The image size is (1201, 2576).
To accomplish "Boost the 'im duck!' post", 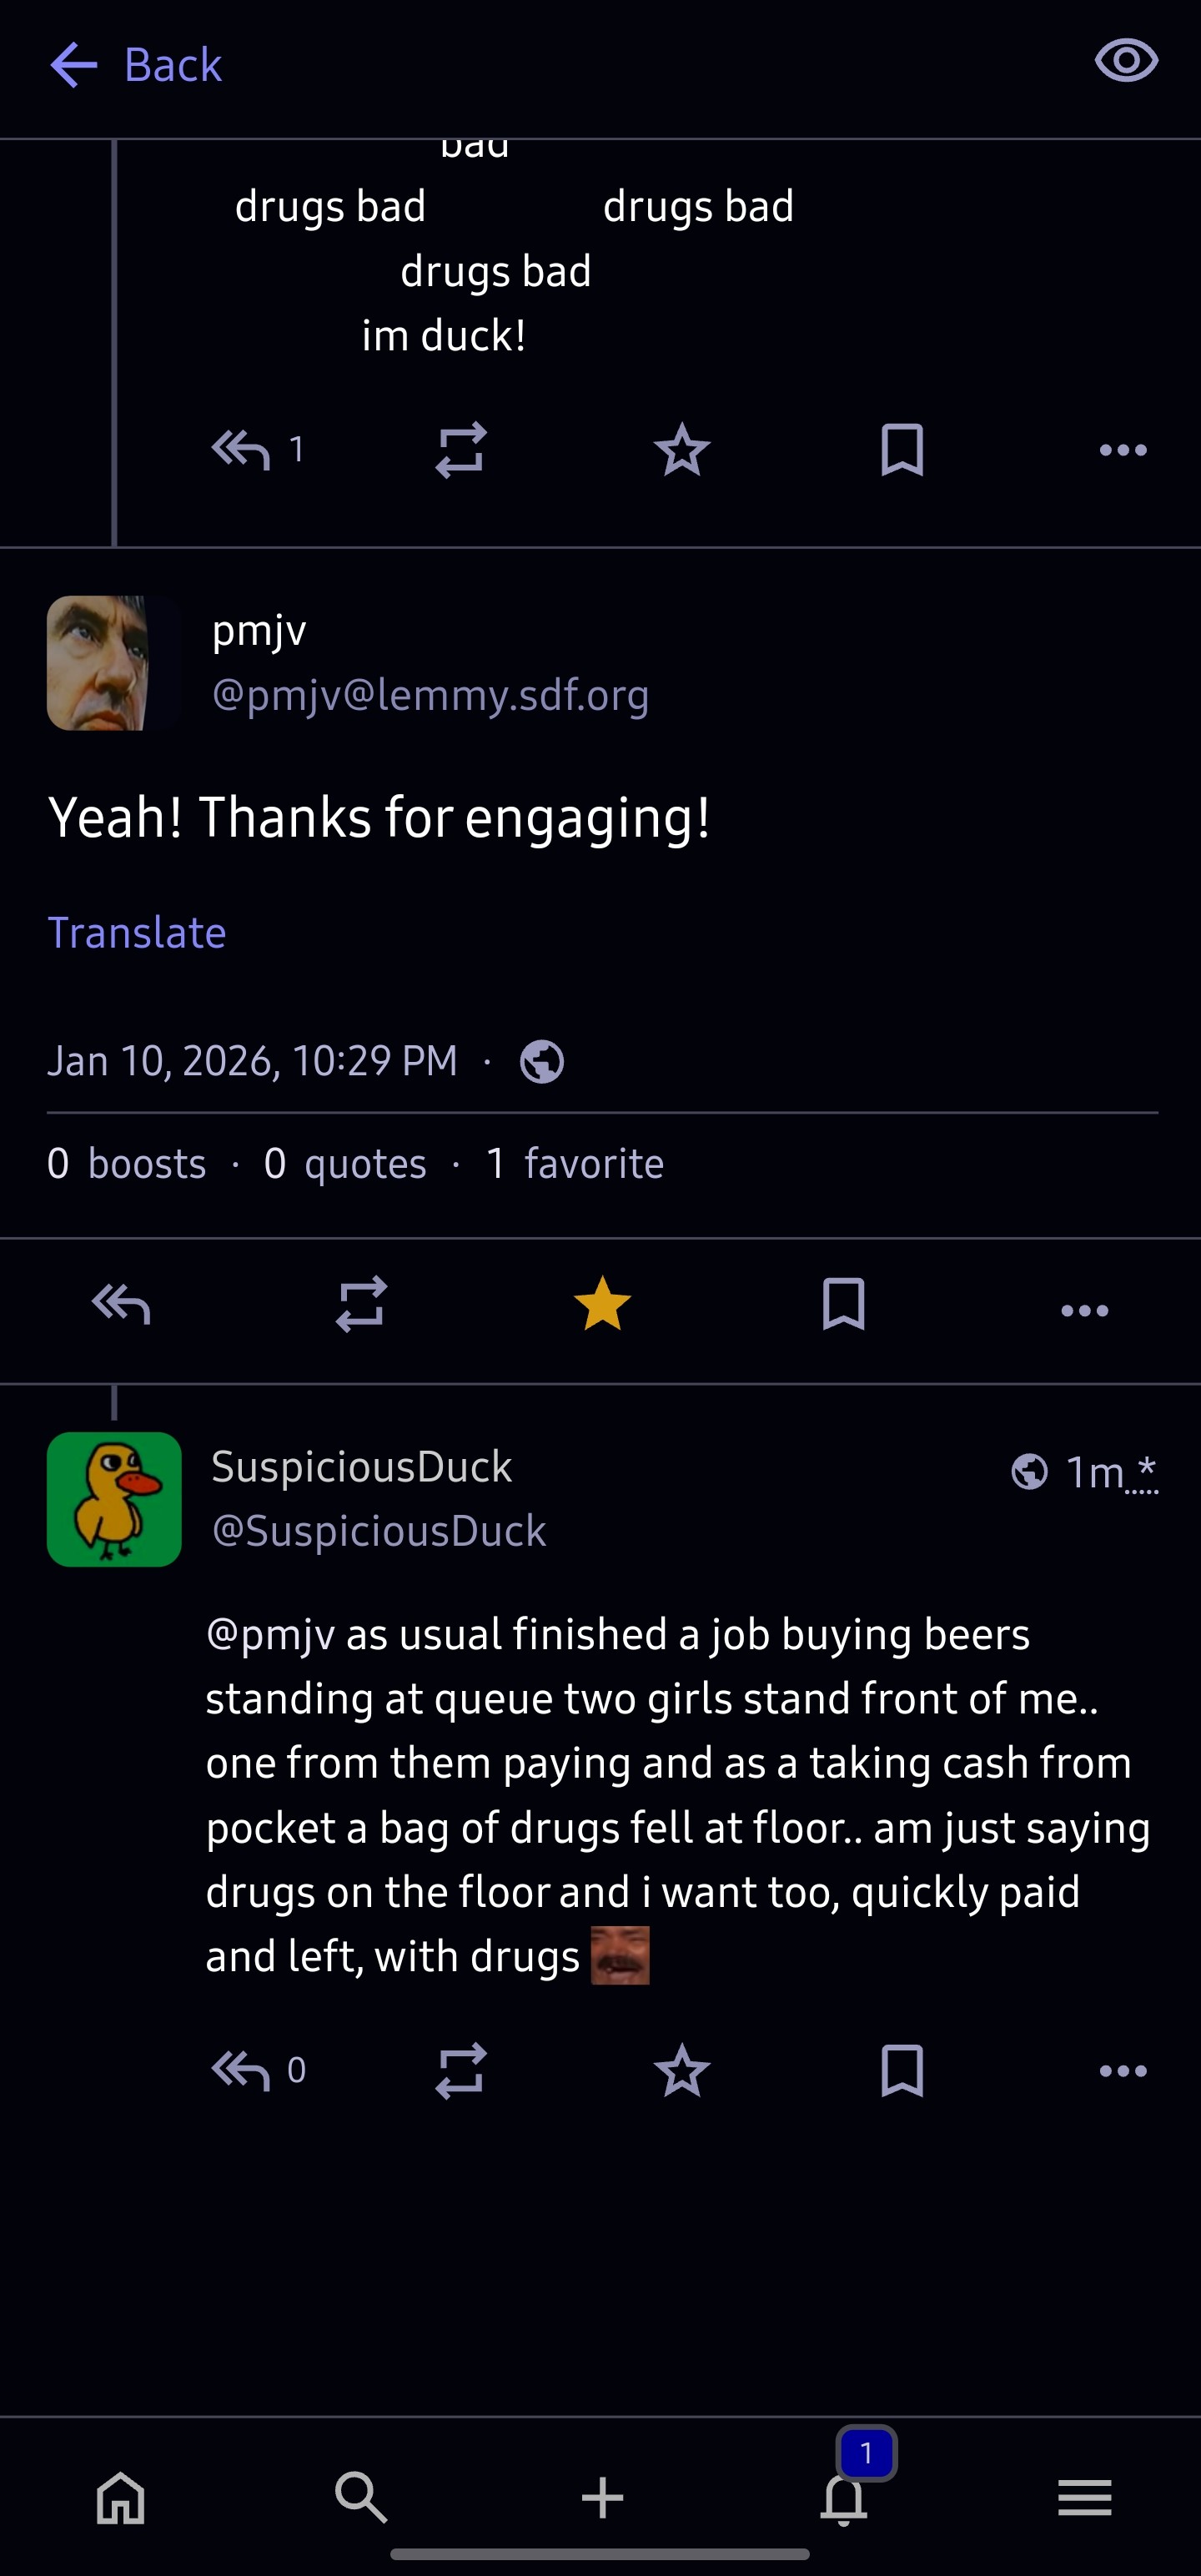I will [461, 450].
